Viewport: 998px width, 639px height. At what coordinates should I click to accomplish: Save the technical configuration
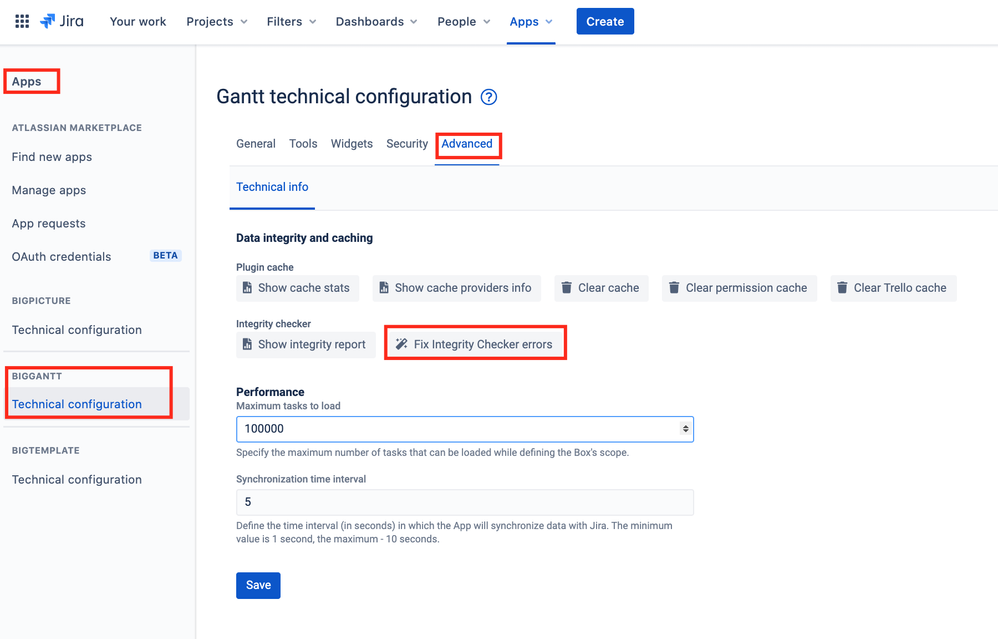click(x=258, y=586)
